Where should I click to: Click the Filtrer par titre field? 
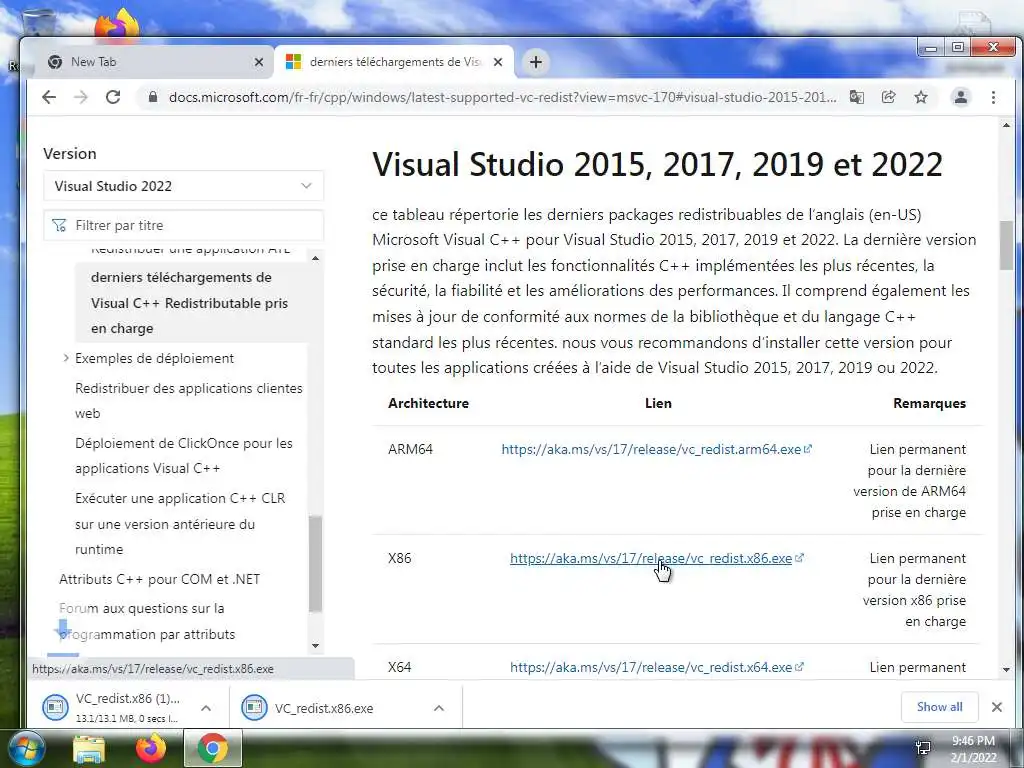184,225
